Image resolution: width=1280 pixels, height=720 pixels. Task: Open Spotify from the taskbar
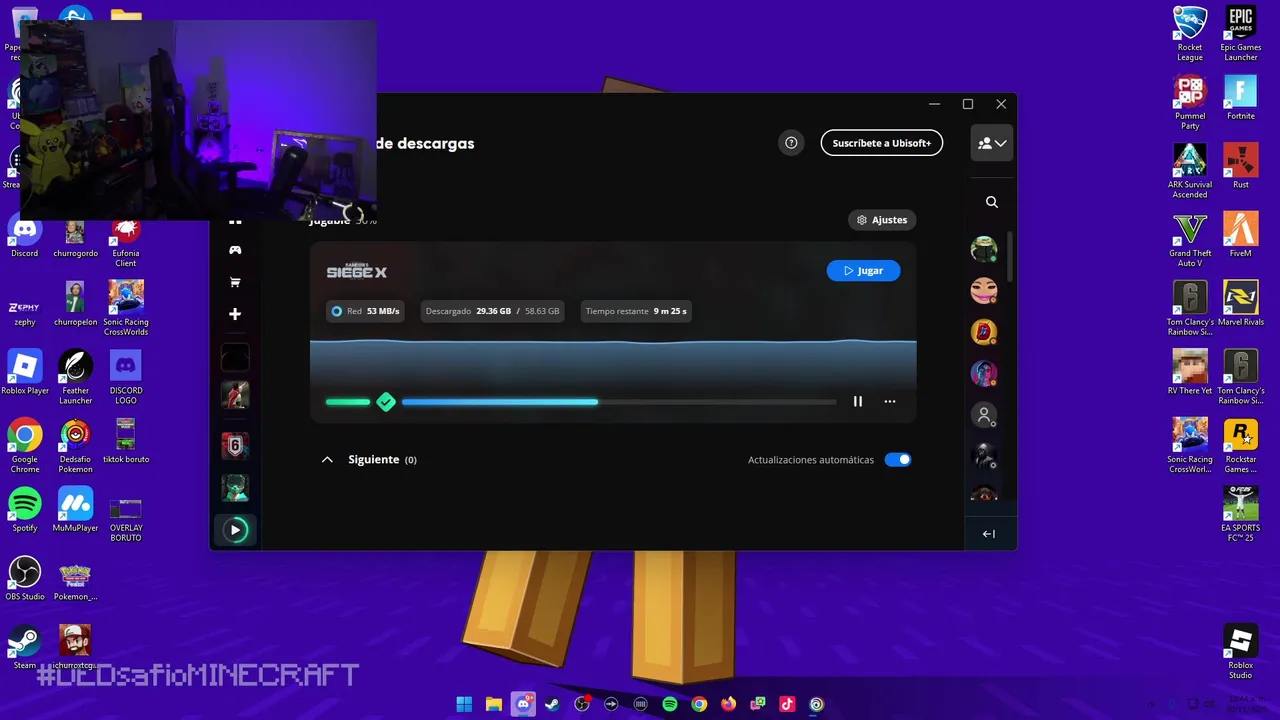(670, 704)
